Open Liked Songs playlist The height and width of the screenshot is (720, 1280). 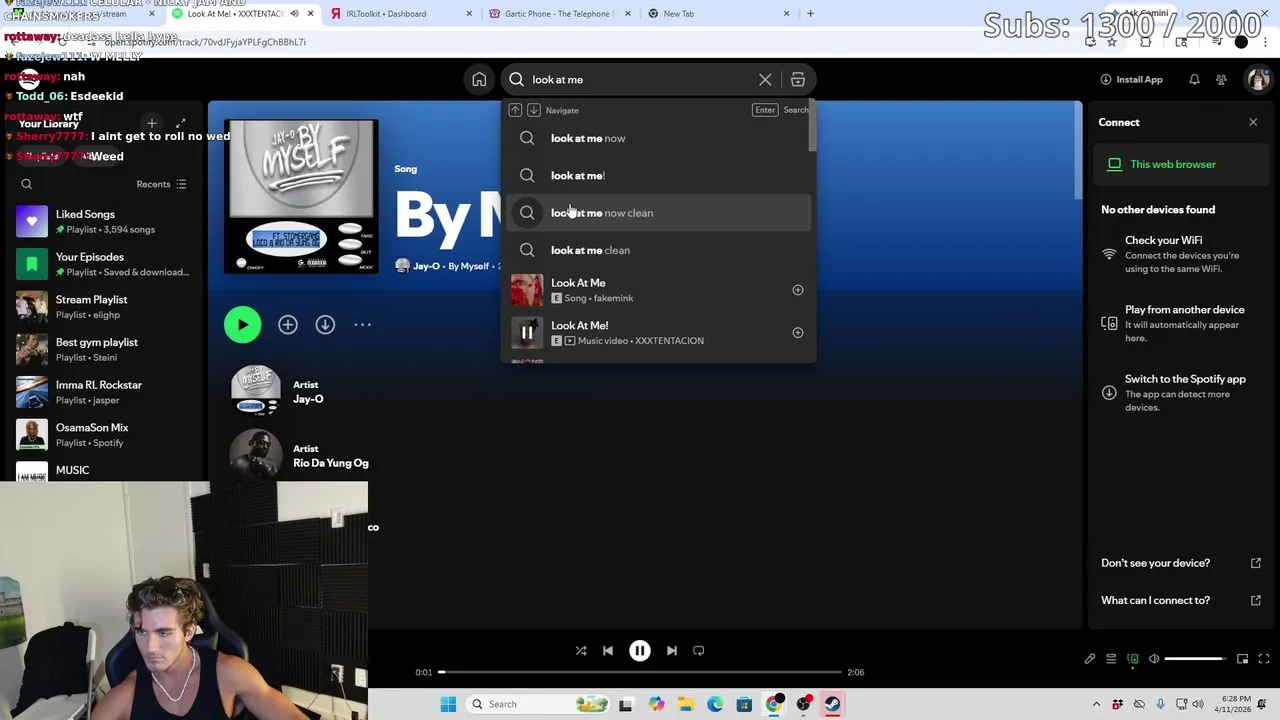104,221
